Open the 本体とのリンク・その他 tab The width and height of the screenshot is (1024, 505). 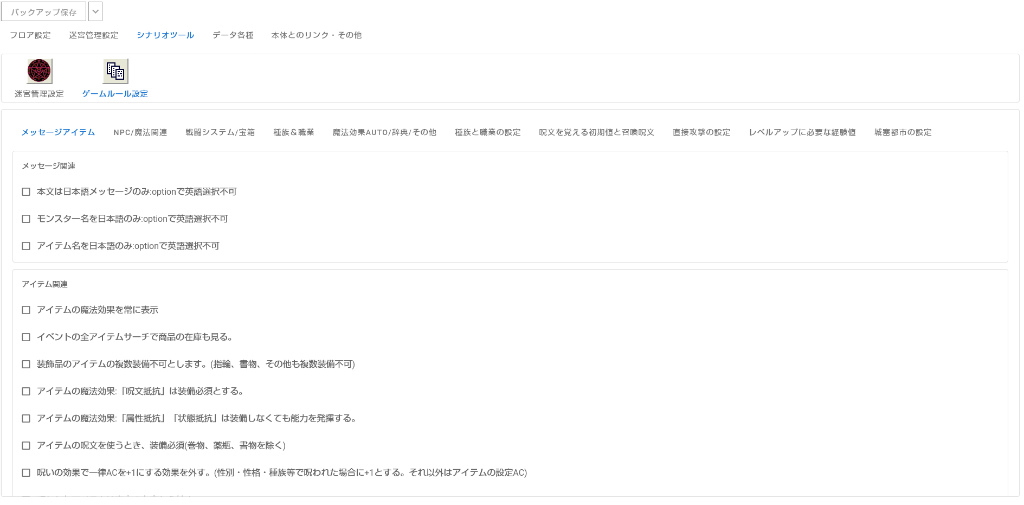coord(316,35)
